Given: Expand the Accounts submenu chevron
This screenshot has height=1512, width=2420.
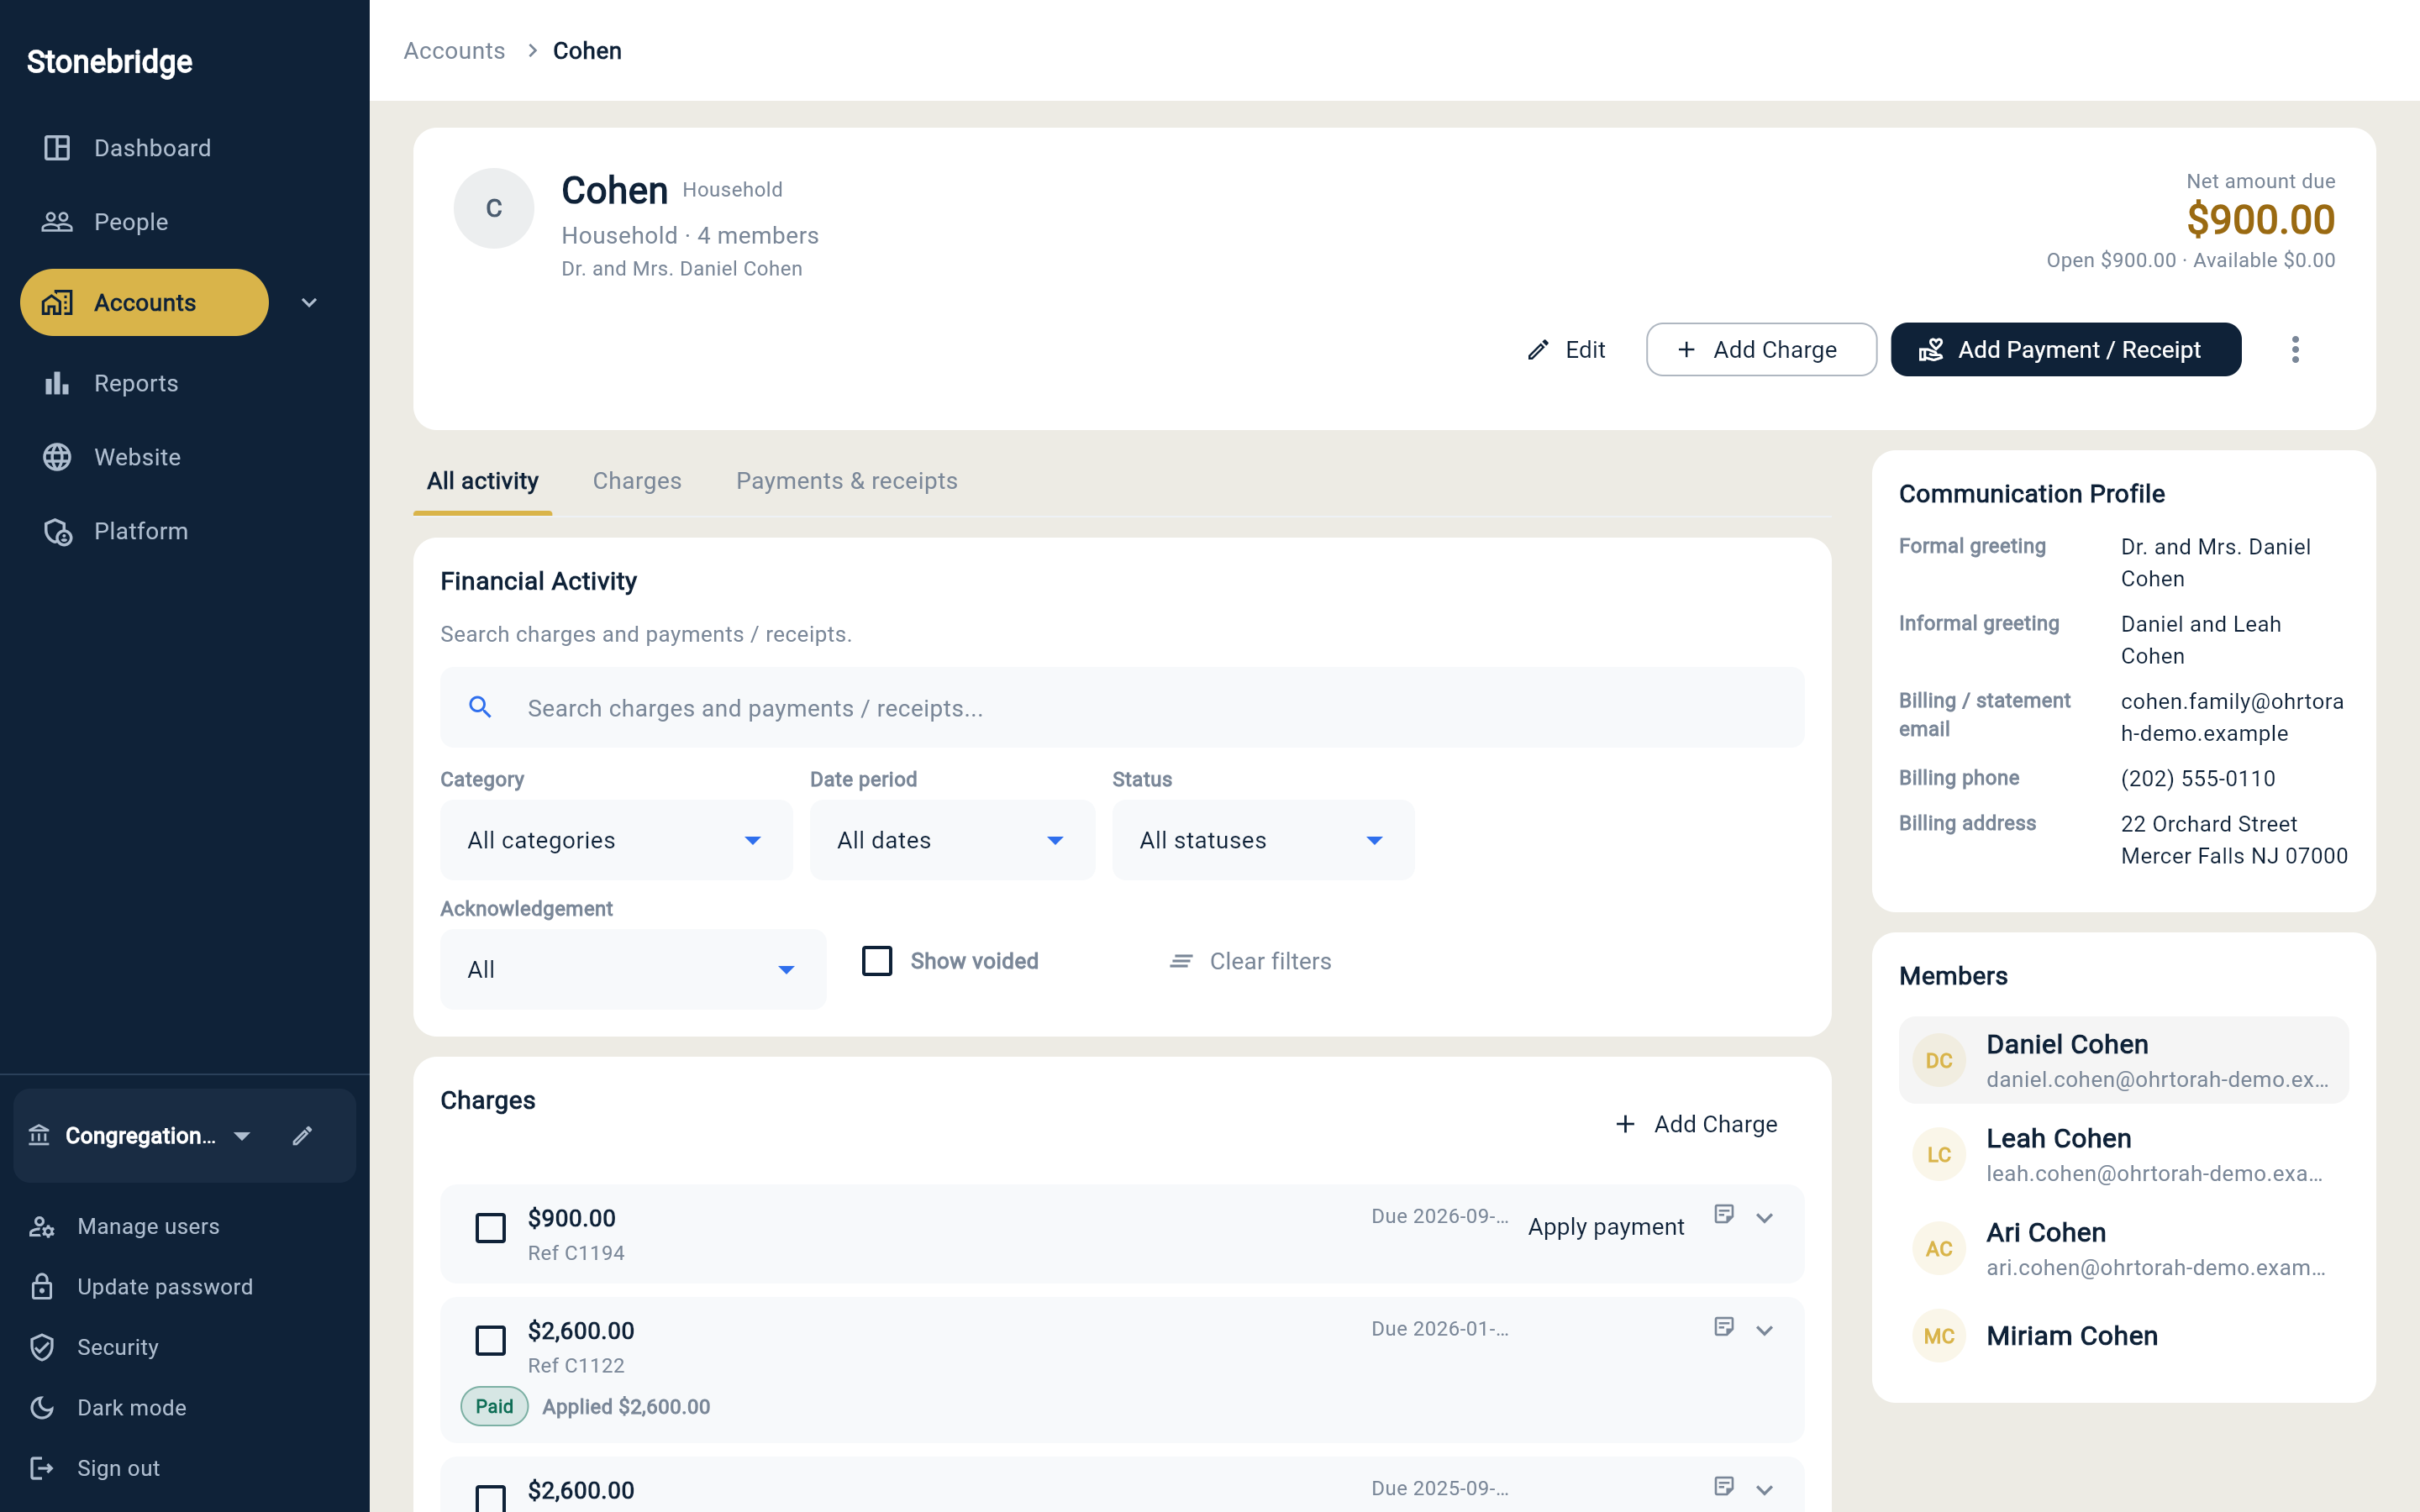Looking at the screenshot, I should pyautogui.click(x=309, y=303).
